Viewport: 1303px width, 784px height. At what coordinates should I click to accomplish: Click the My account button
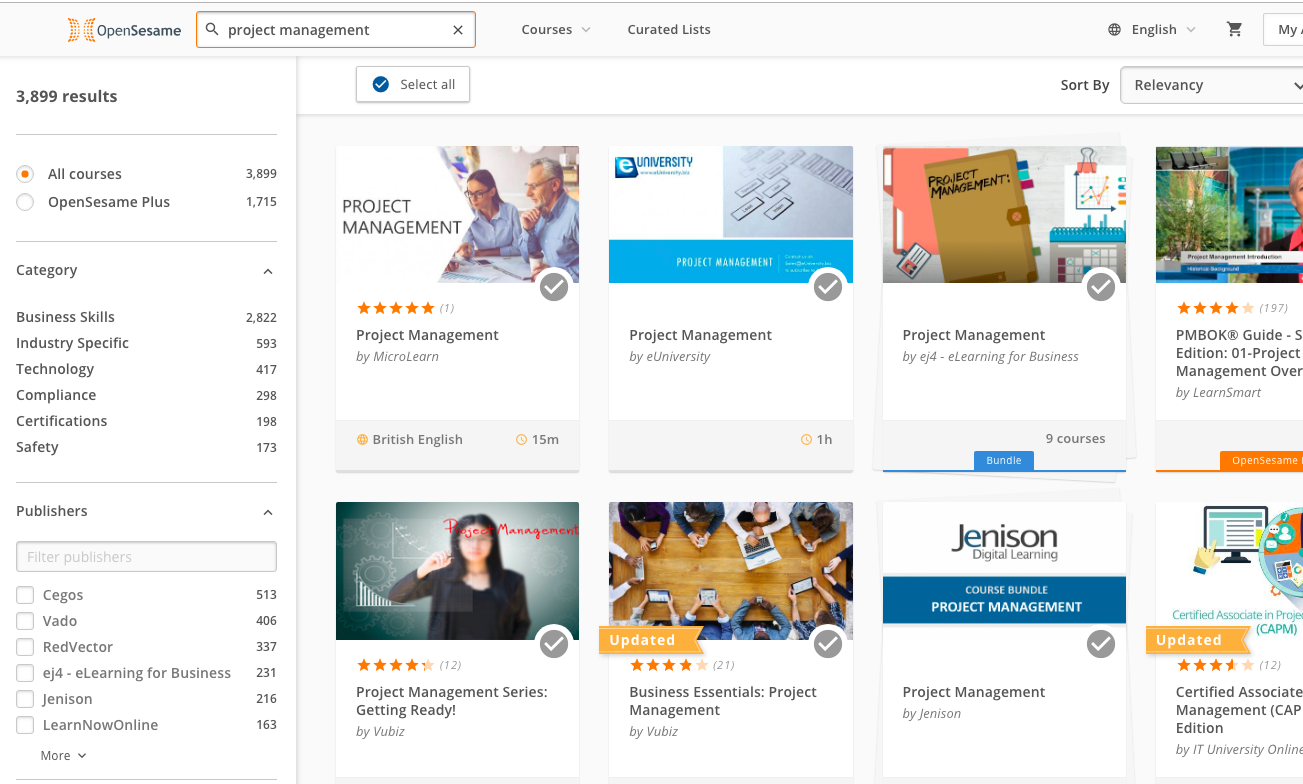coord(1284,30)
